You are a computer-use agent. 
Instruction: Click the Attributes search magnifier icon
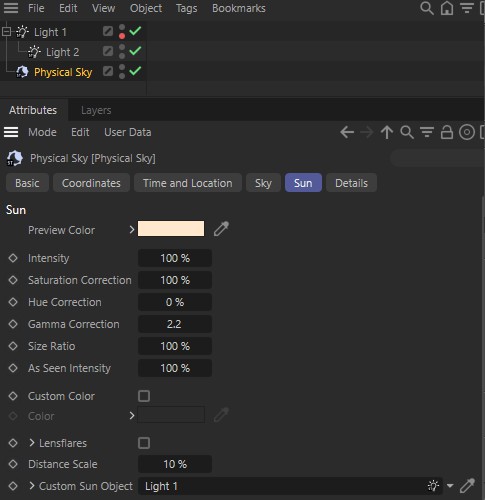pyautogui.click(x=407, y=132)
